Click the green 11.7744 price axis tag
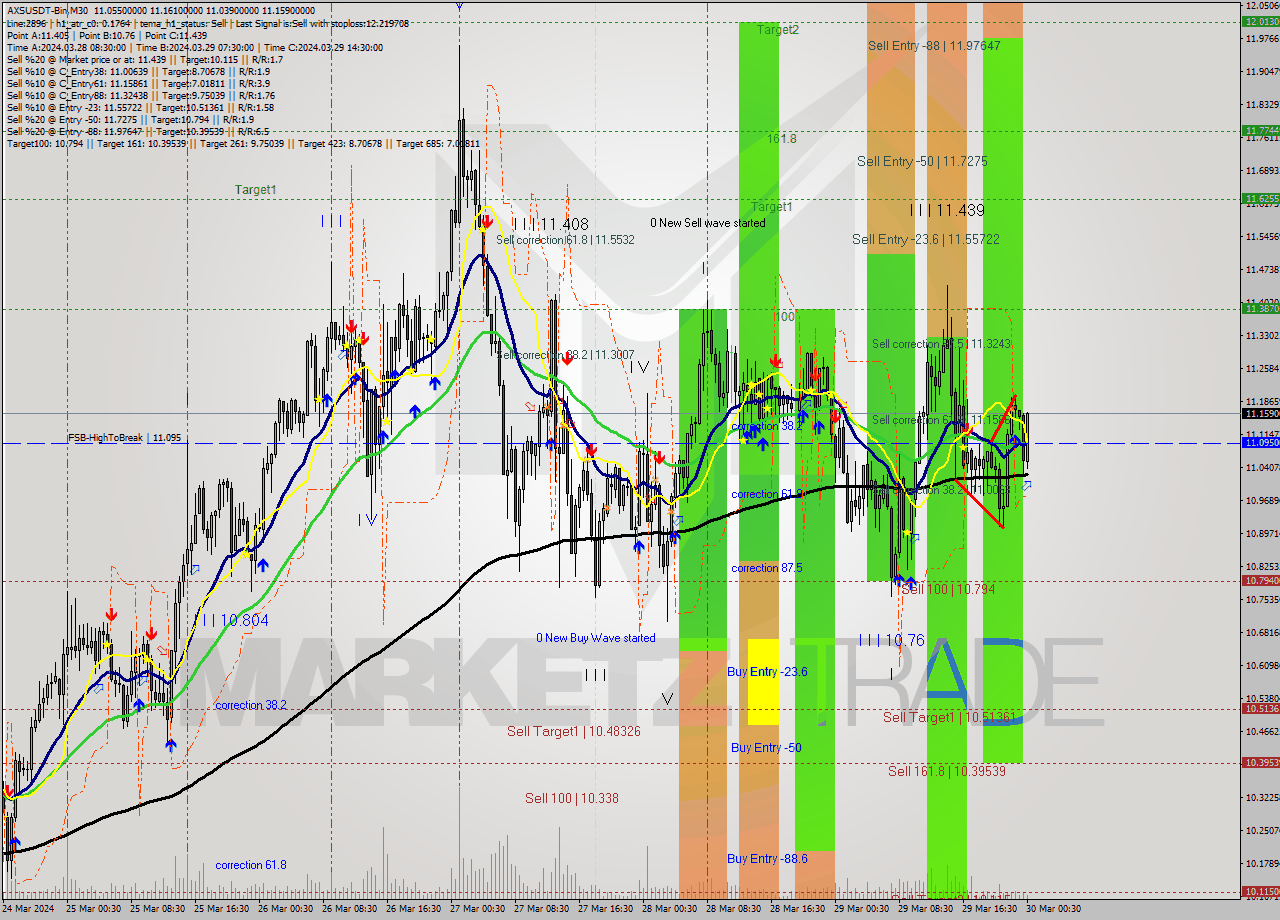The height and width of the screenshot is (920, 1280). (x=1261, y=130)
